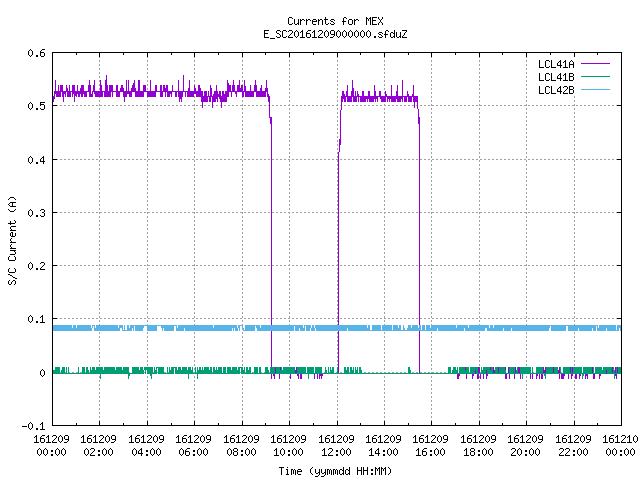Image resolution: width=640 pixels, height=480 pixels.
Task: Select the LCL41A legend label
Action: point(556,64)
